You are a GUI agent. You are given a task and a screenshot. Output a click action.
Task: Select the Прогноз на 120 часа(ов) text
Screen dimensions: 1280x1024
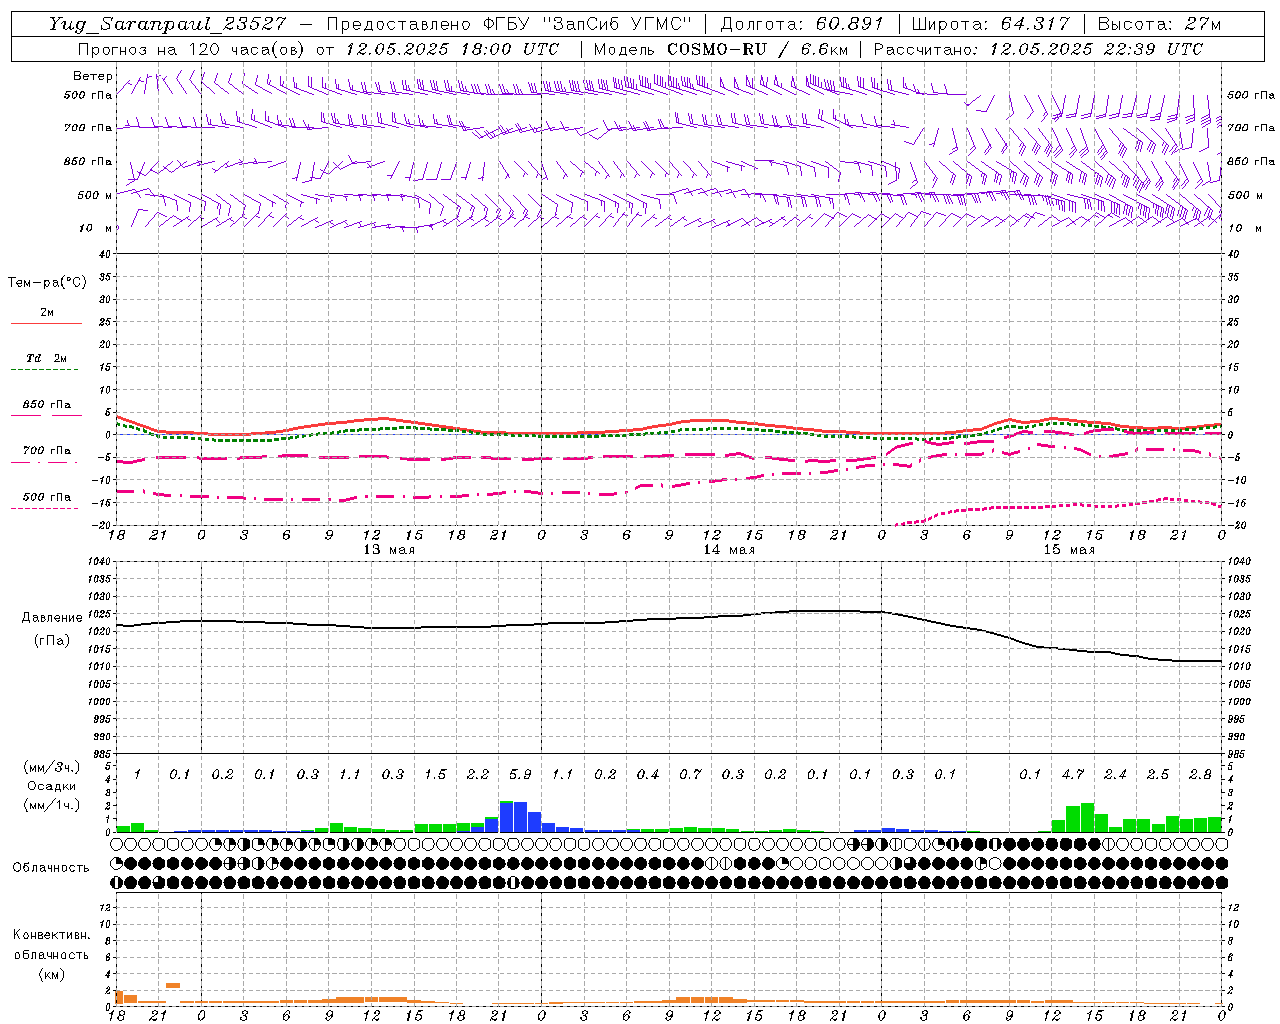point(192,49)
